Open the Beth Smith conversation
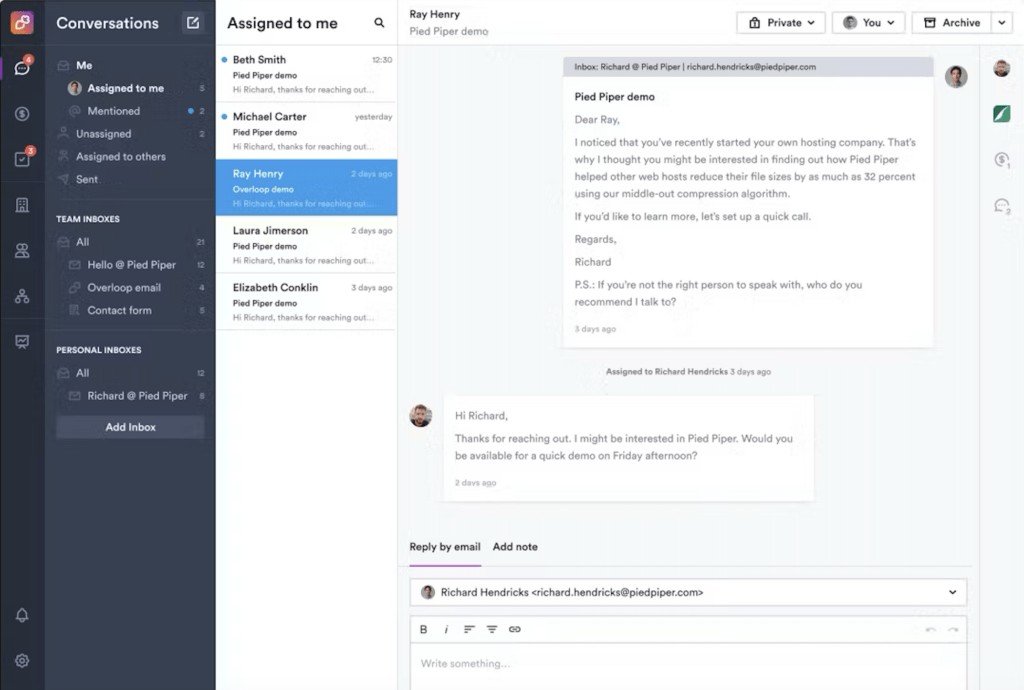Image resolution: width=1024 pixels, height=690 pixels. point(306,74)
